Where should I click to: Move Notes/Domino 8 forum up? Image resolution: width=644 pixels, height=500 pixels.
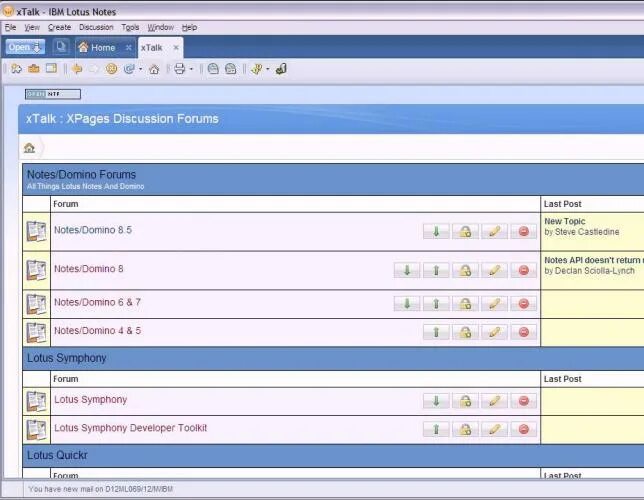pyautogui.click(x=436, y=270)
